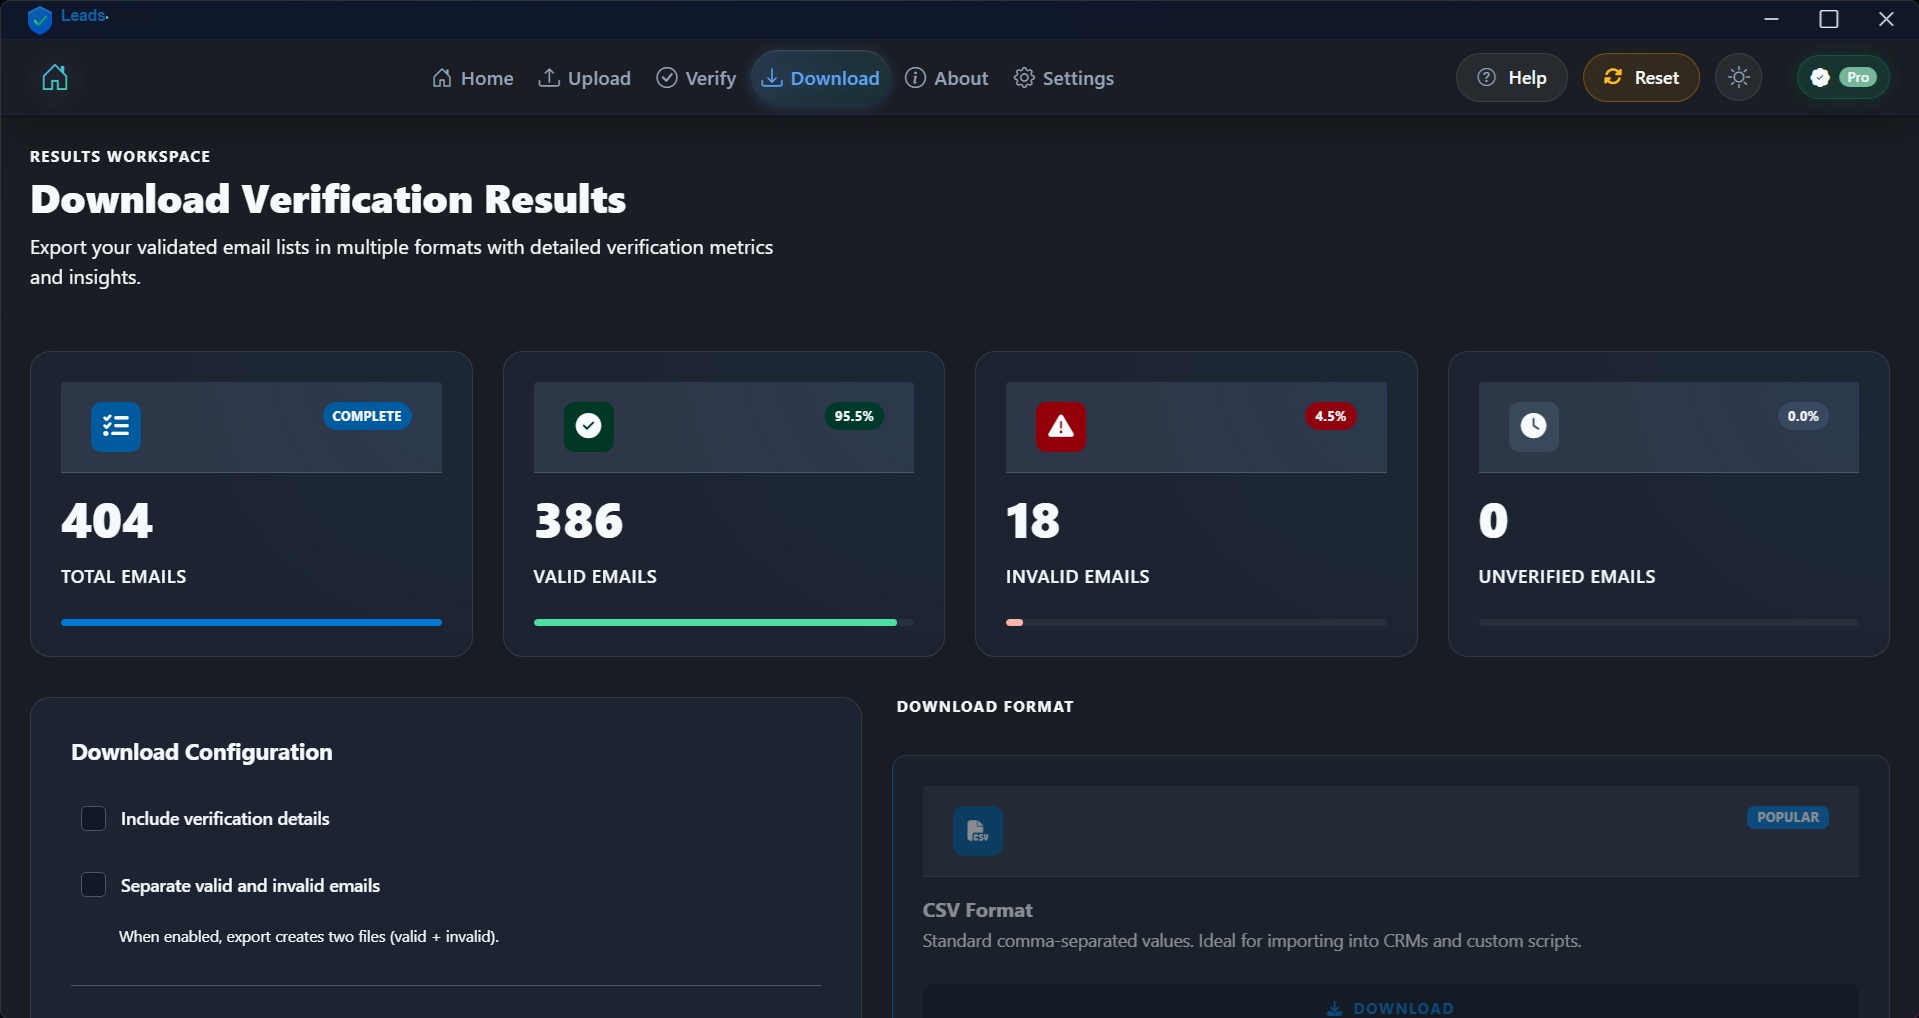The image size is (1919, 1018).
Task: Click the total emails list icon
Action: click(x=116, y=427)
